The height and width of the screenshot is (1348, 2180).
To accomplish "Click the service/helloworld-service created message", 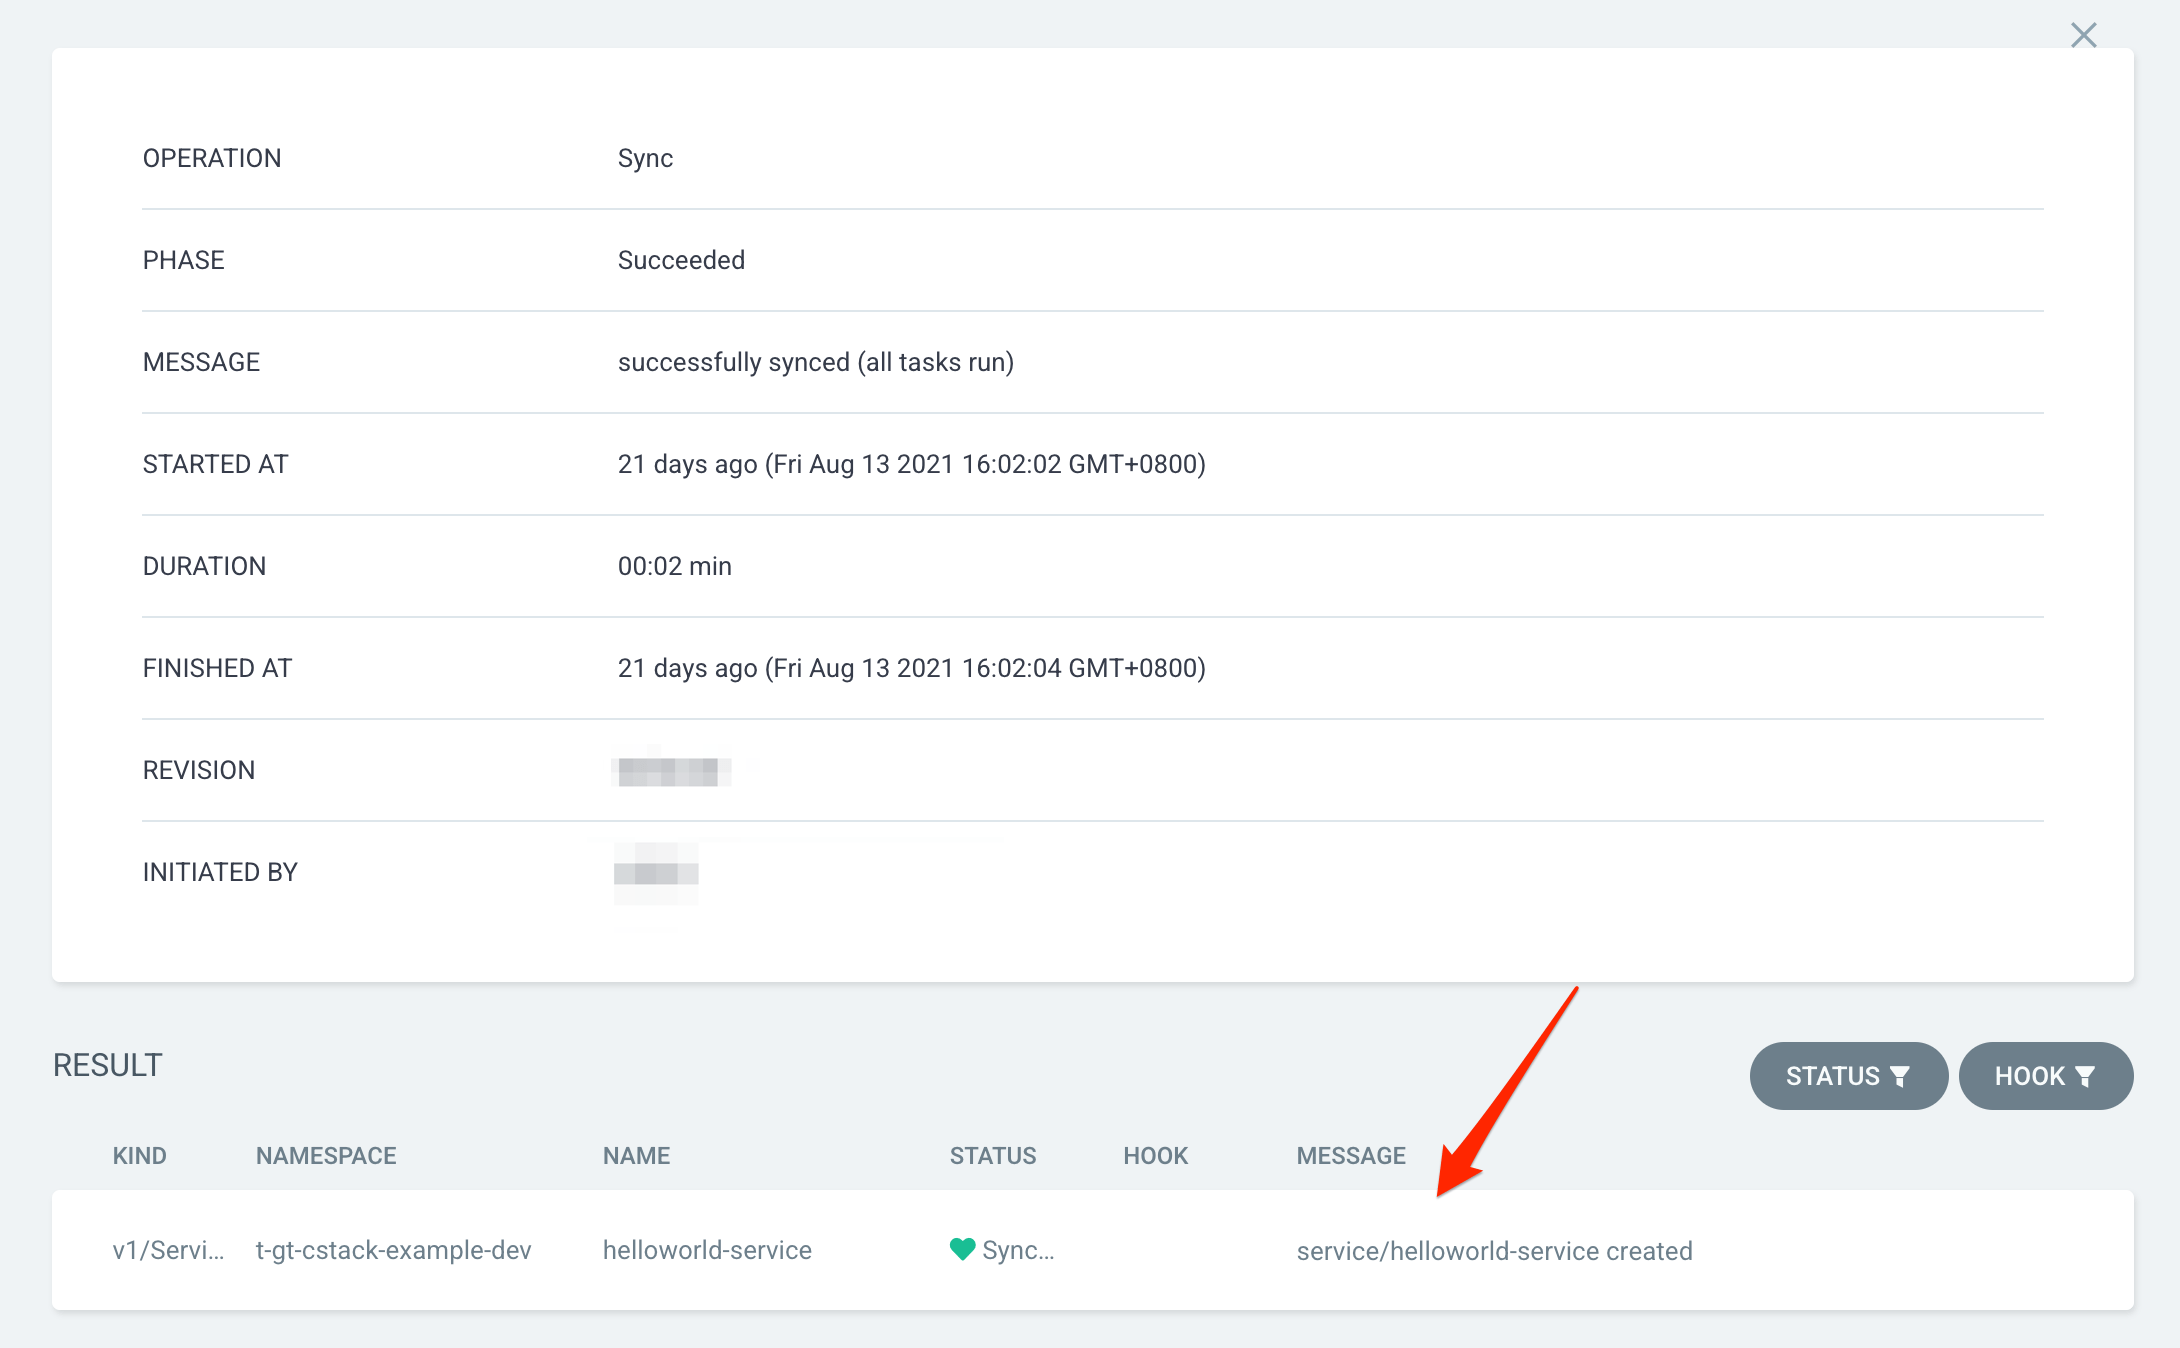I will click(1494, 1249).
